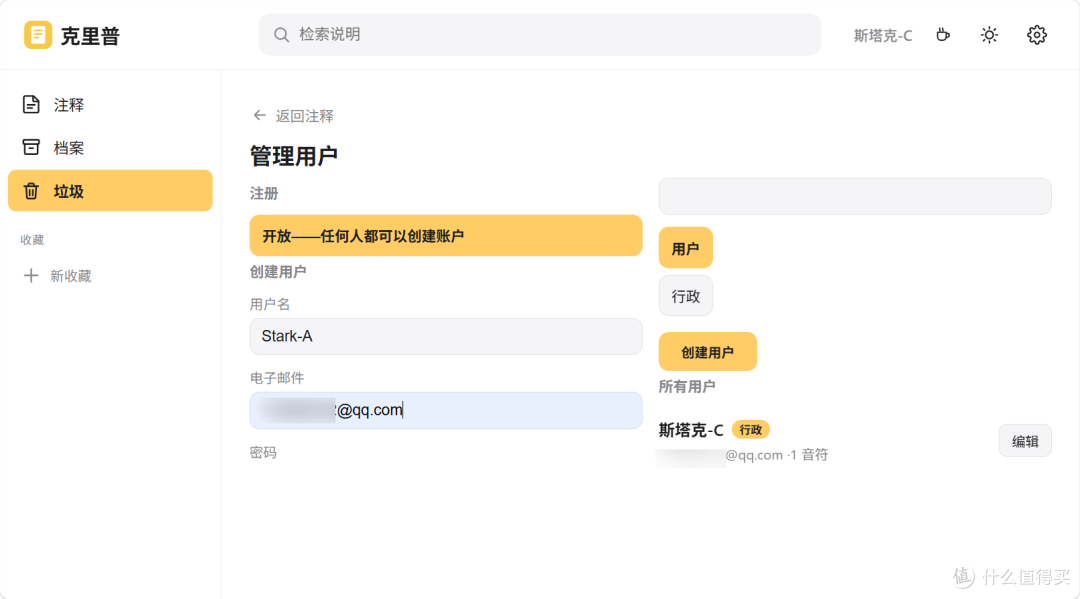Click the 用户名 field containing Stark-A
The width and height of the screenshot is (1080, 599).
446,336
